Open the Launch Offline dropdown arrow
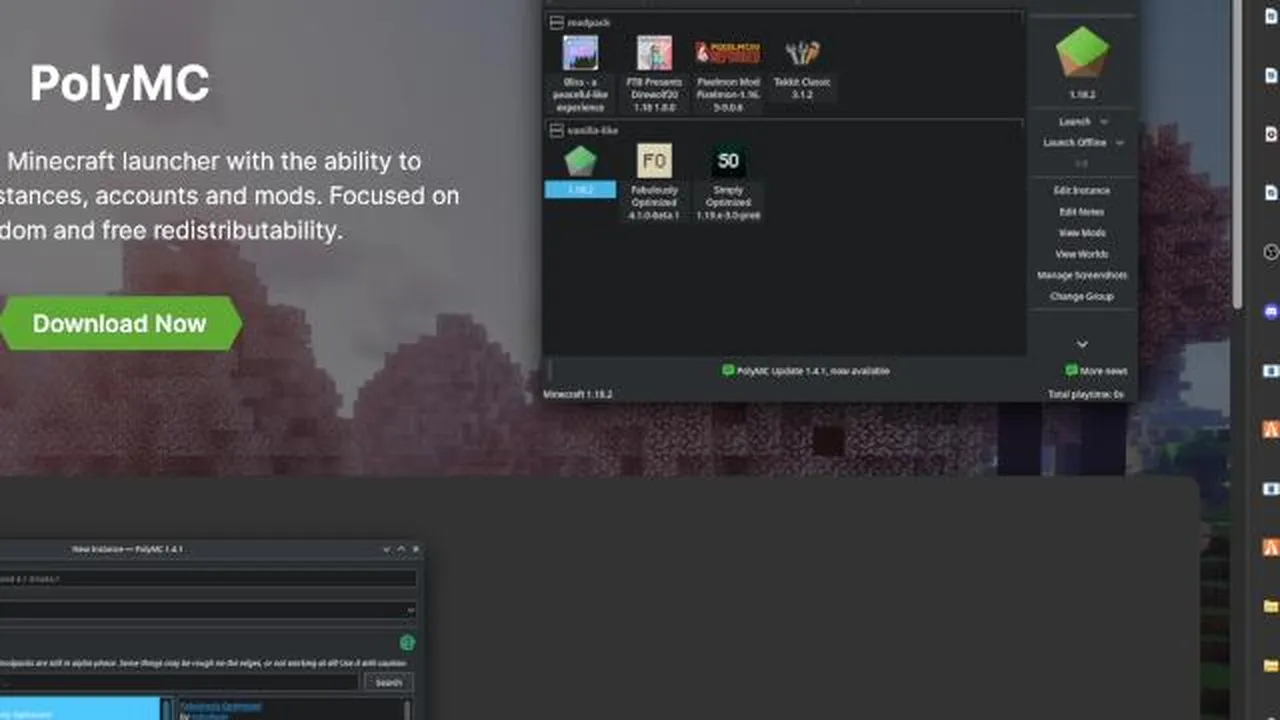 tap(1119, 143)
